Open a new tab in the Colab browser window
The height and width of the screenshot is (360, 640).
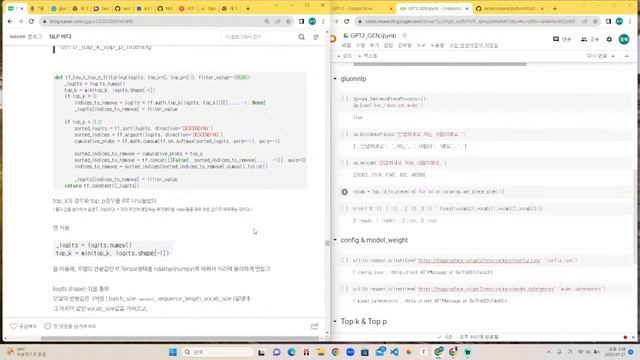coord(555,8)
